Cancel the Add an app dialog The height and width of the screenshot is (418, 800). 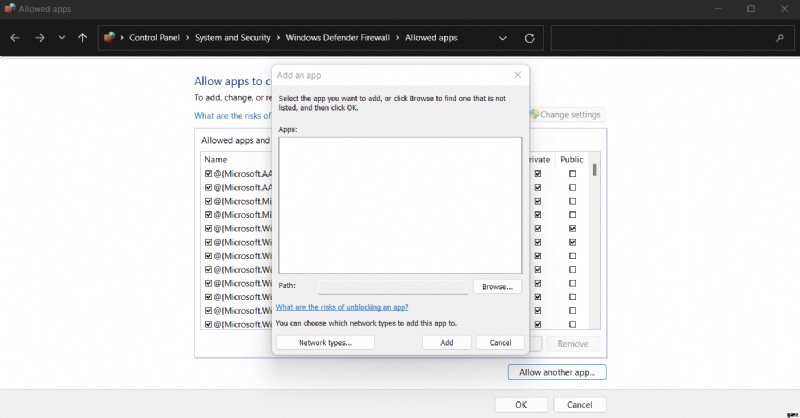click(x=501, y=342)
